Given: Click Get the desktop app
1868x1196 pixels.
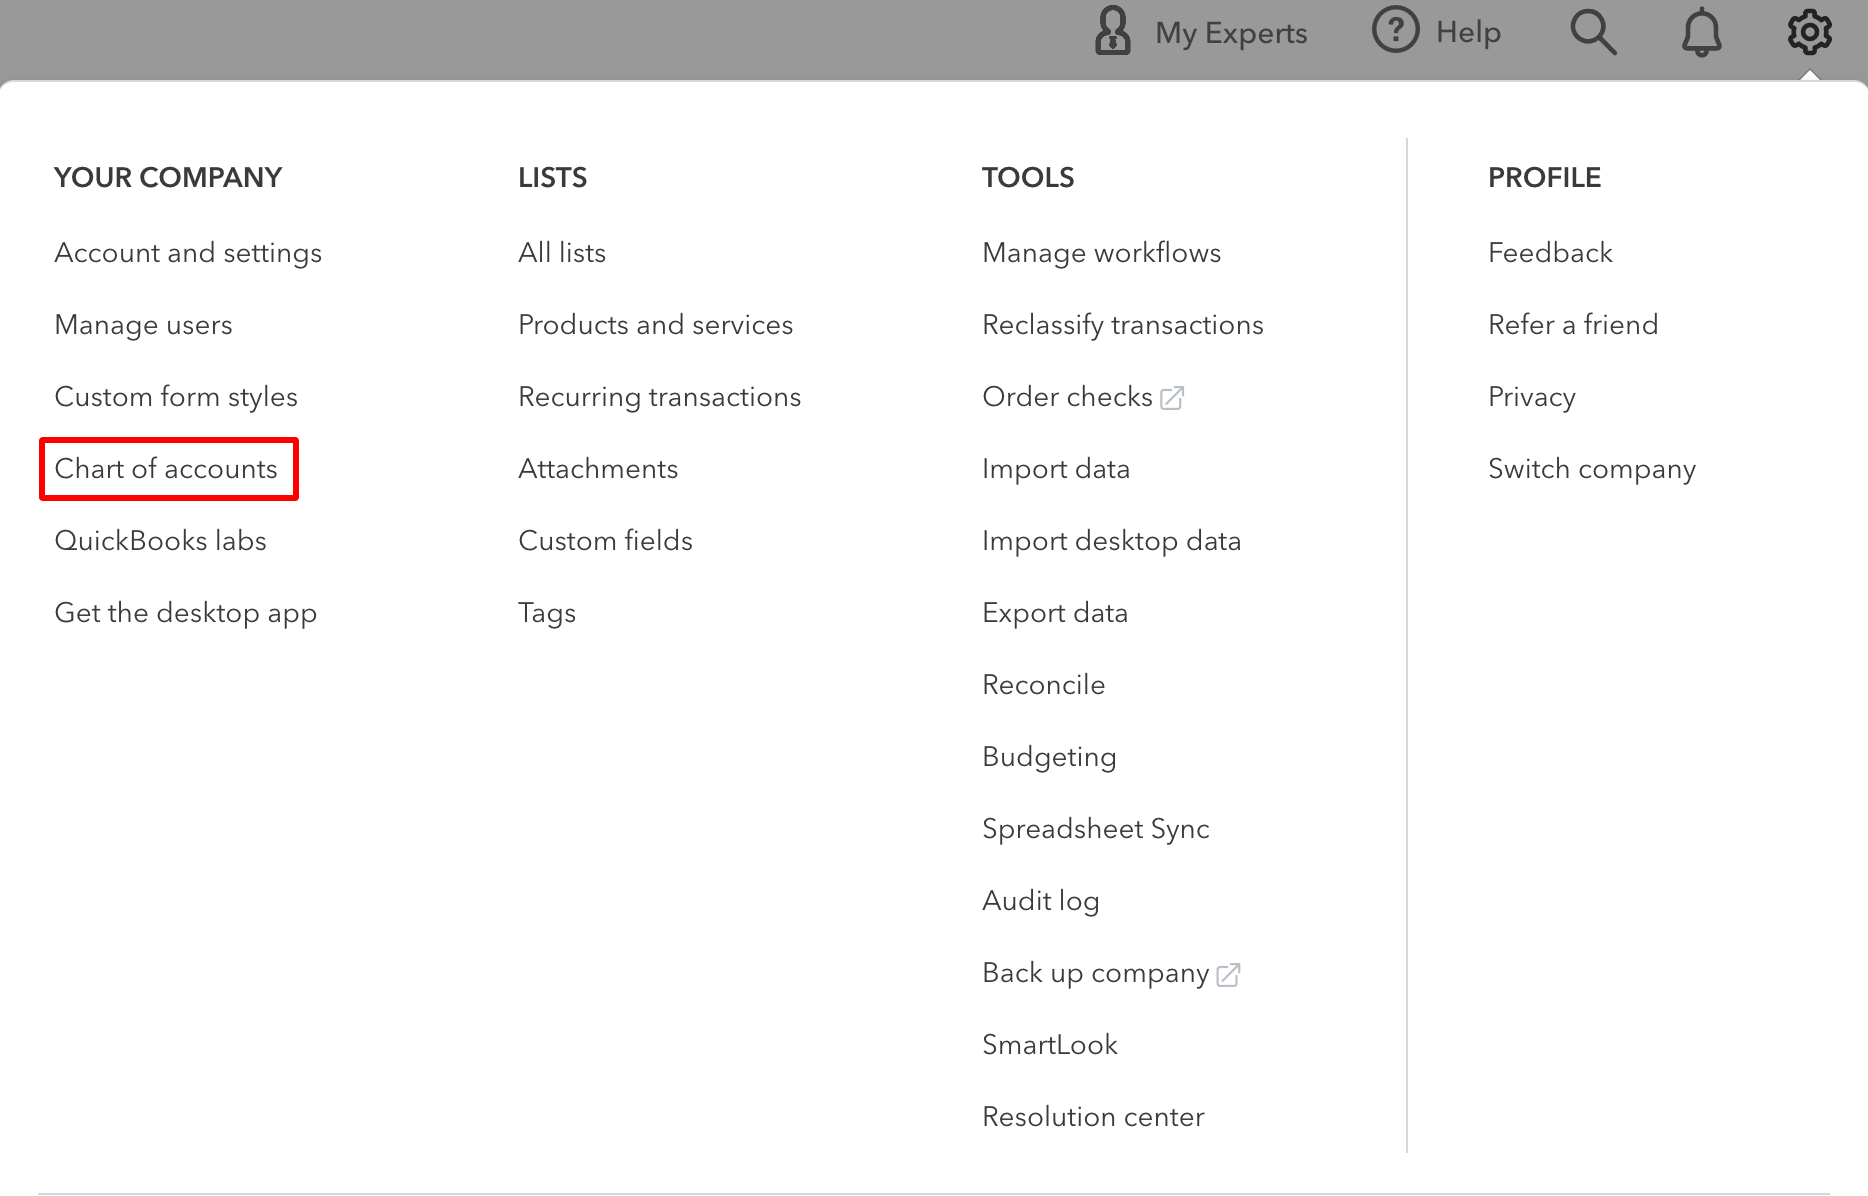Looking at the screenshot, I should tap(185, 613).
